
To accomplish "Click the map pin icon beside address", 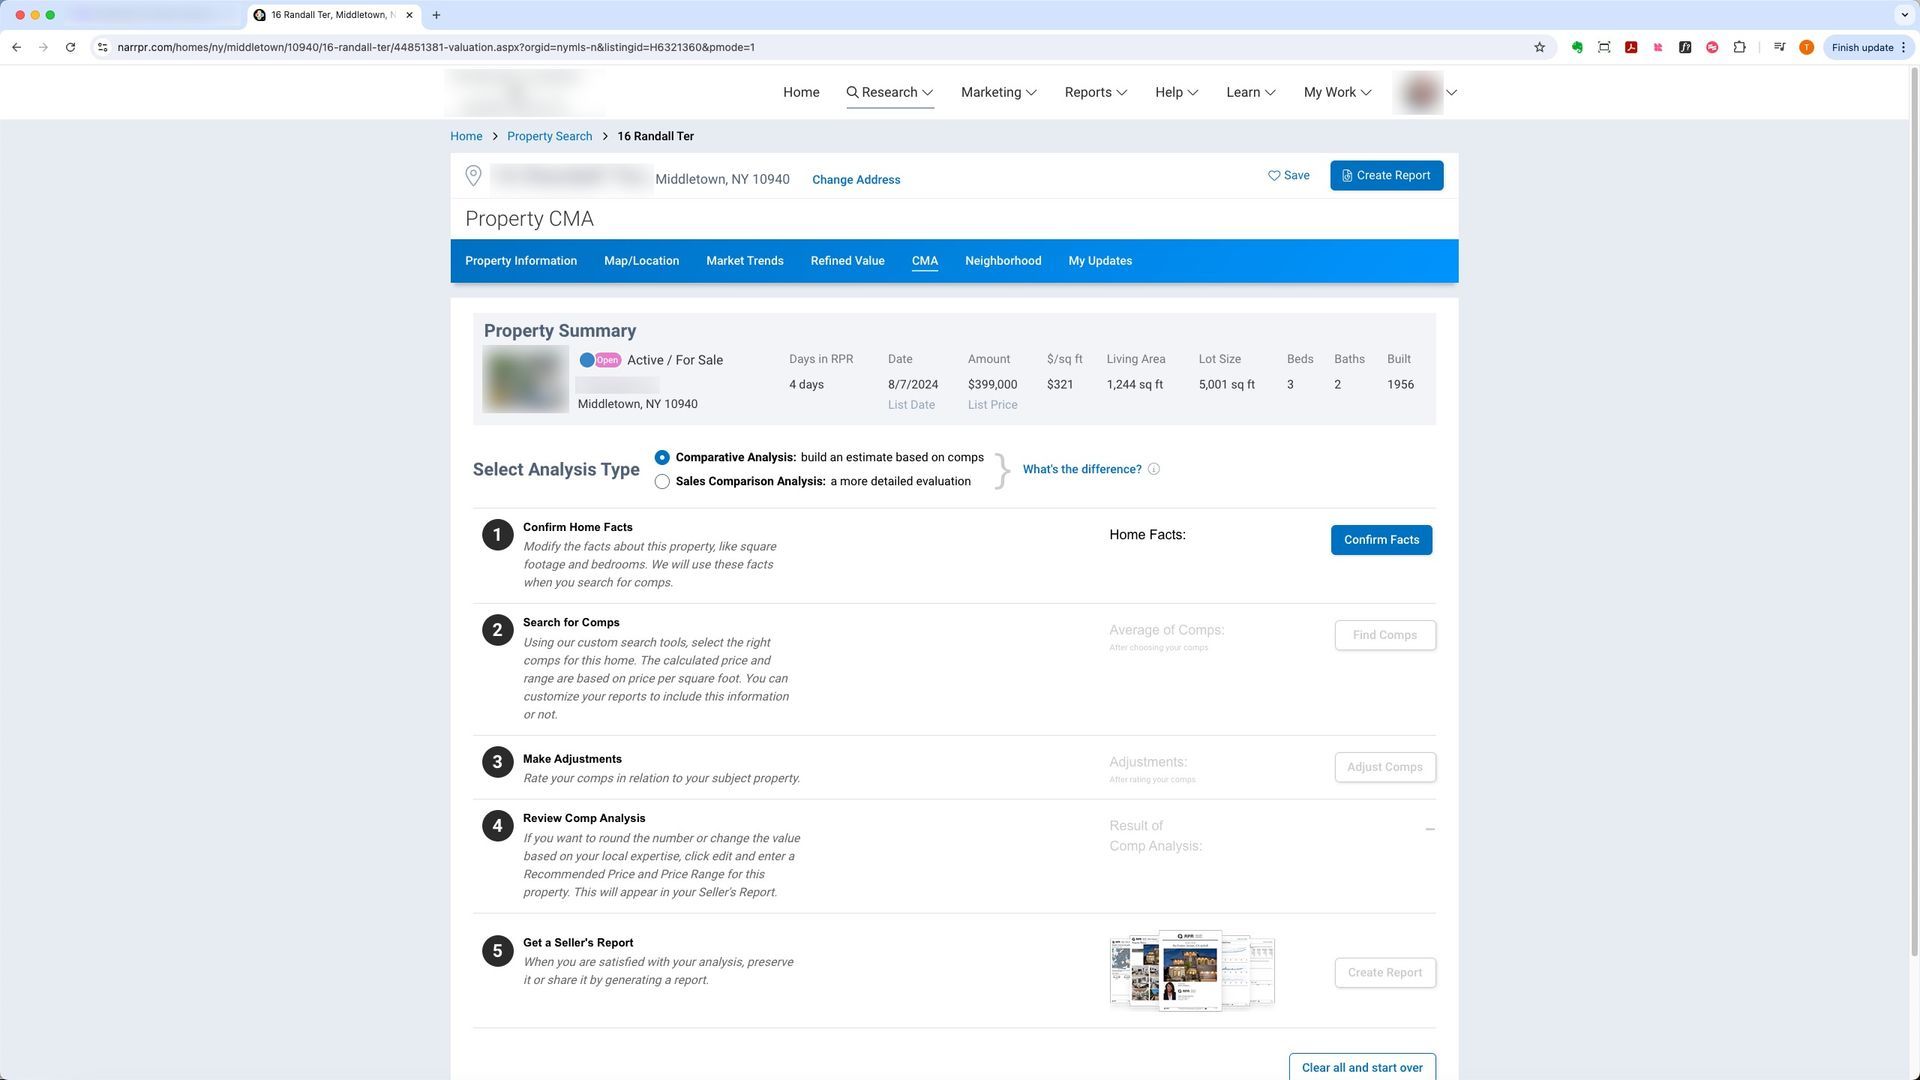I will [x=473, y=176].
